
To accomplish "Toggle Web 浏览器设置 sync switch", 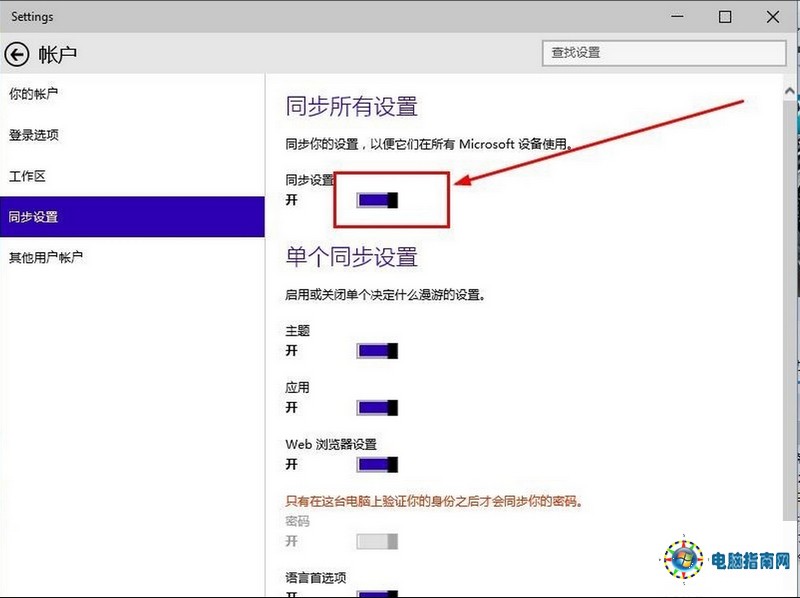I will (377, 464).
